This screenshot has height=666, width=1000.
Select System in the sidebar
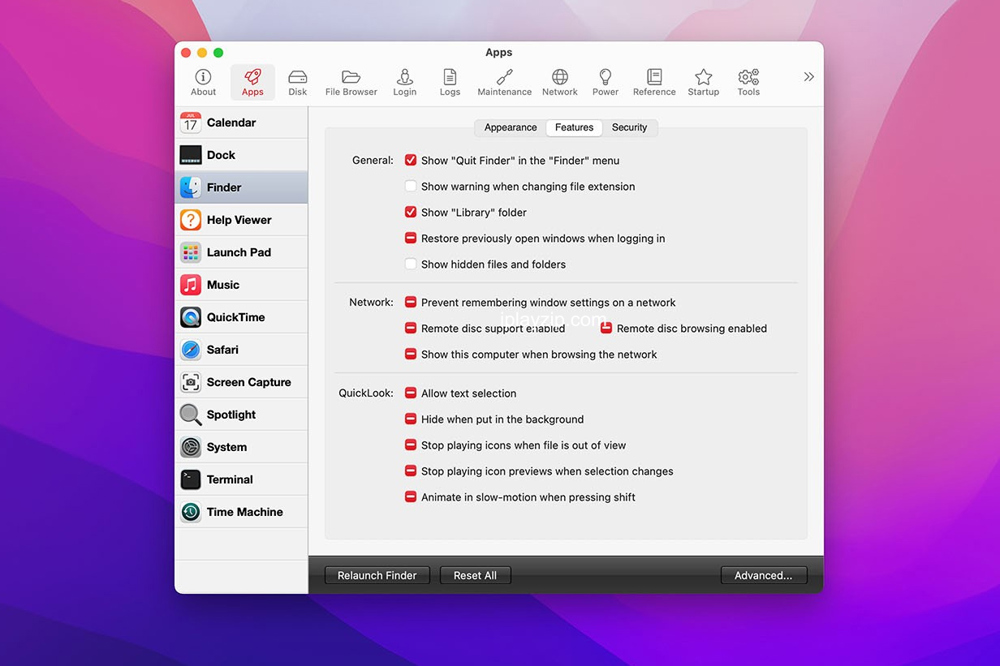pyautogui.click(x=241, y=447)
